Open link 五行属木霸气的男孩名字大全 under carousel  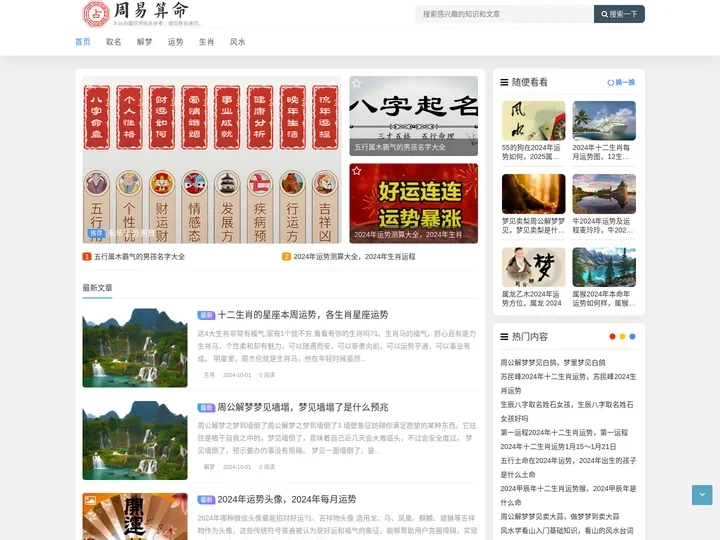click(140, 256)
